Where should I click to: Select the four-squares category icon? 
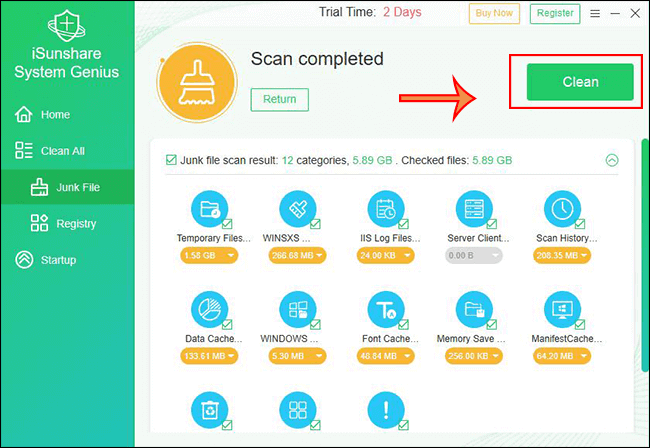point(297,410)
